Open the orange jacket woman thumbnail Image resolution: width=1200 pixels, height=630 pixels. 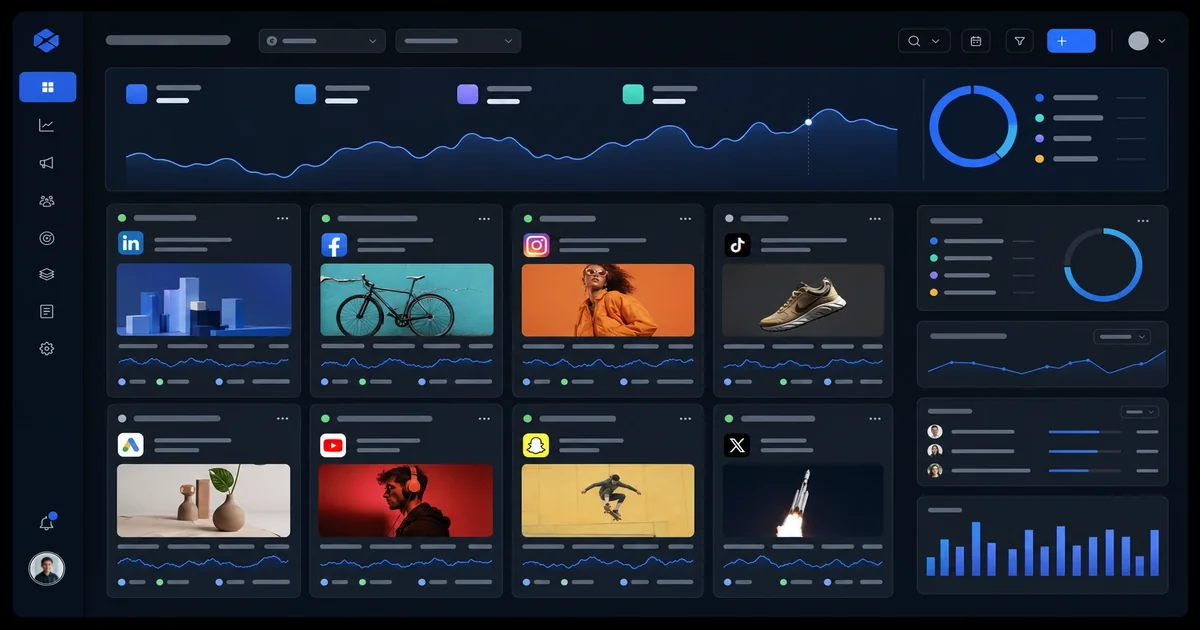608,300
